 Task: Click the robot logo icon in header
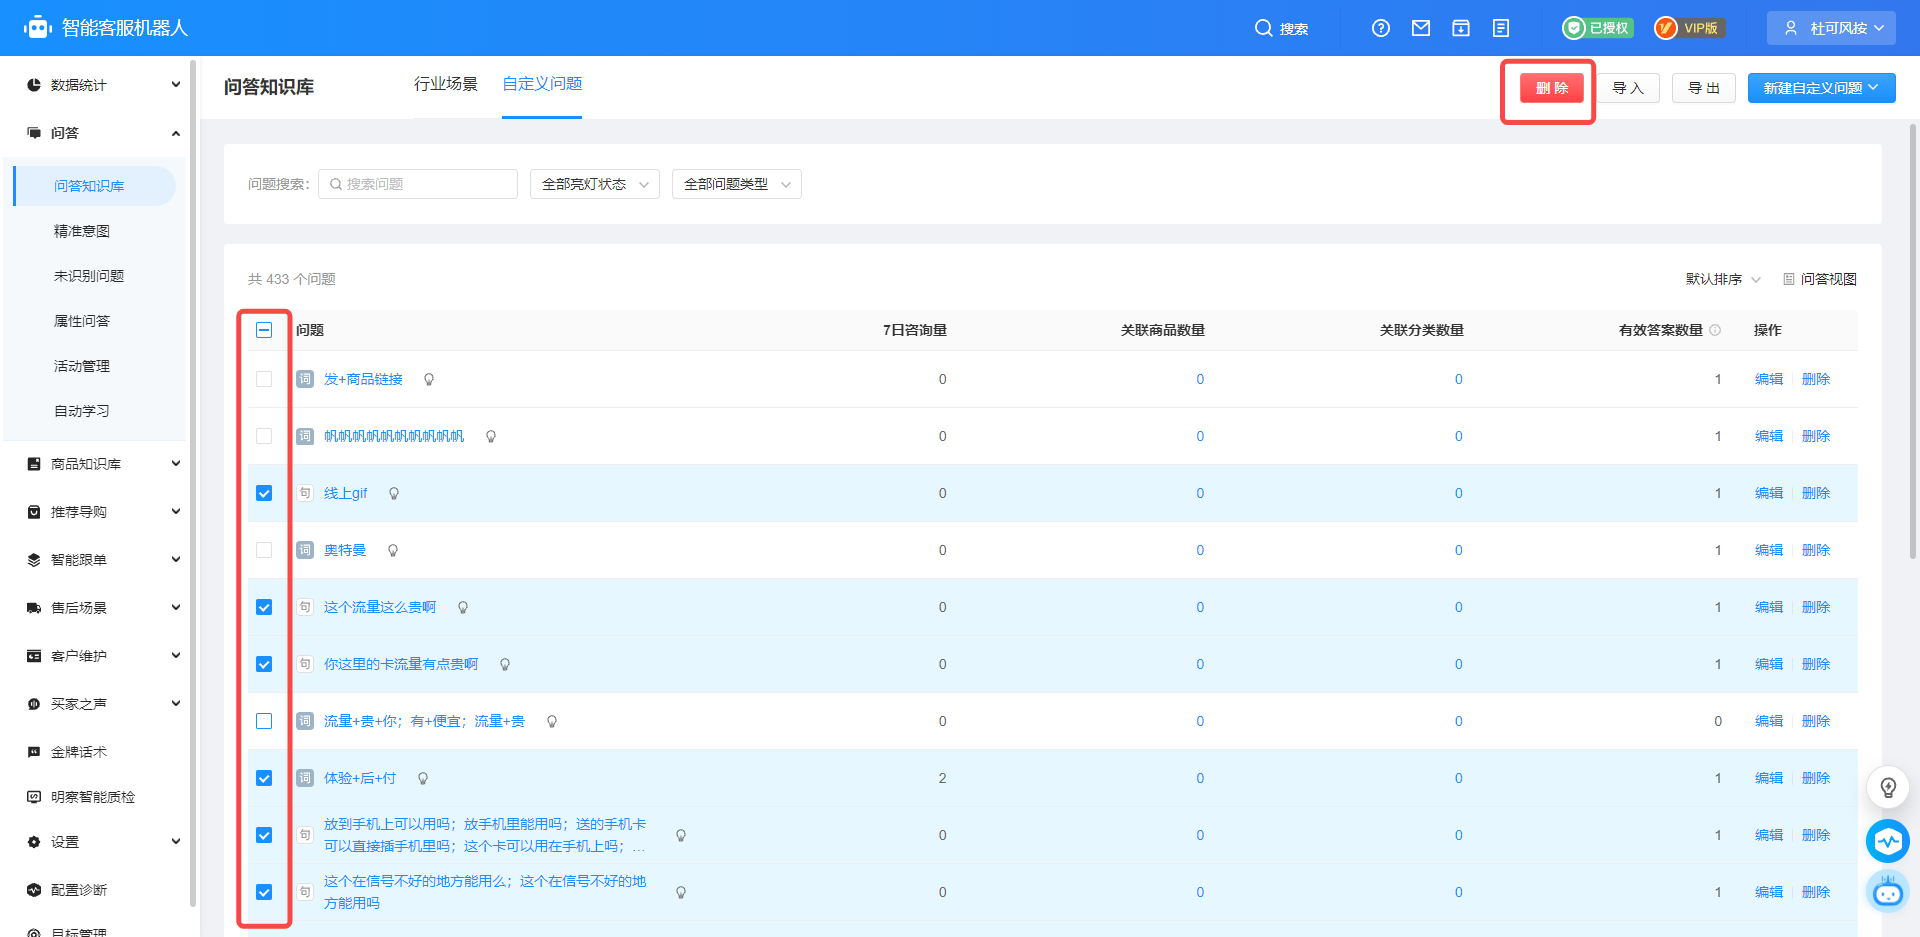click(x=38, y=27)
